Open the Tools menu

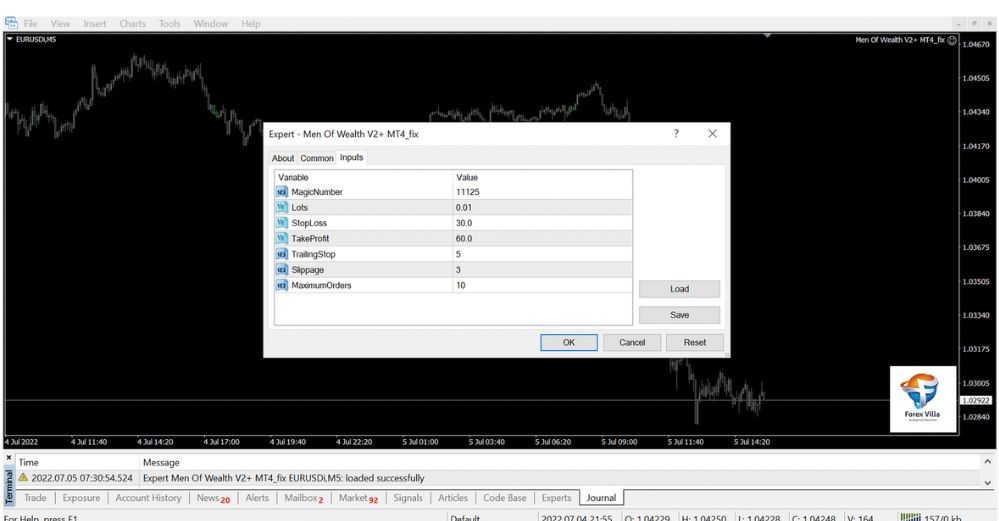click(169, 24)
